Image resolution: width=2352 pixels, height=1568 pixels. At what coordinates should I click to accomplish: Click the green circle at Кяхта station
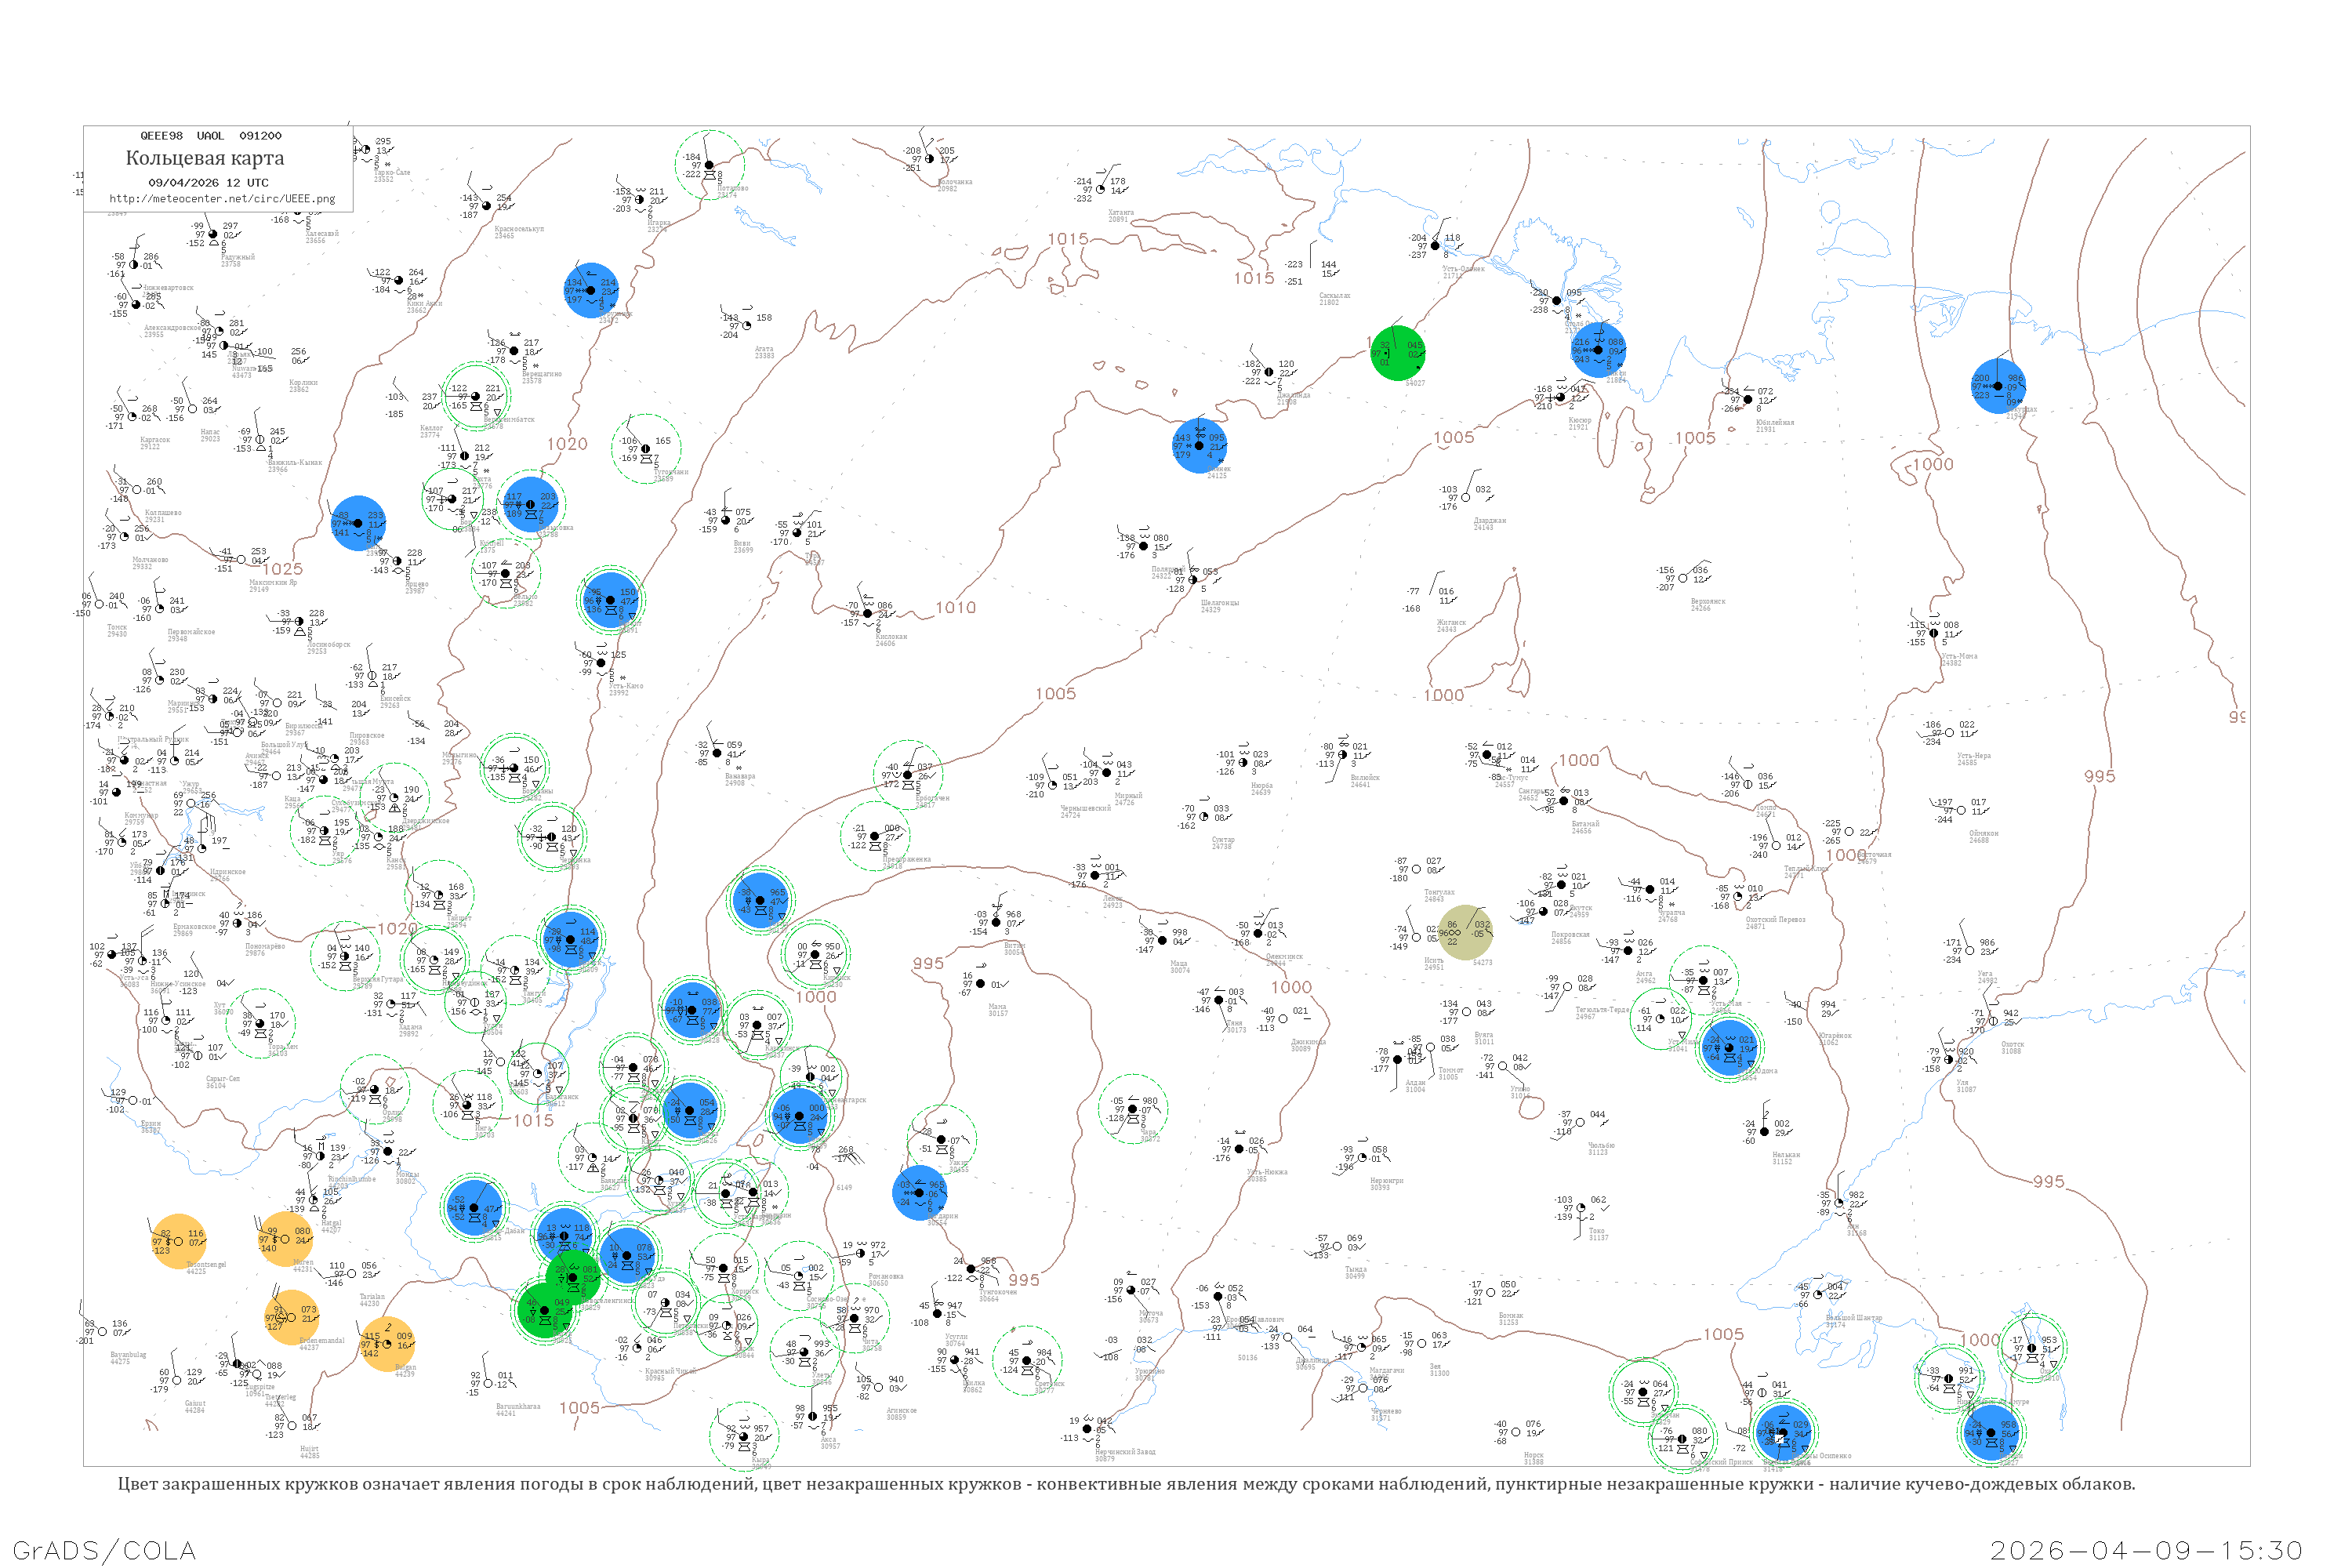tap(543, 1311)
